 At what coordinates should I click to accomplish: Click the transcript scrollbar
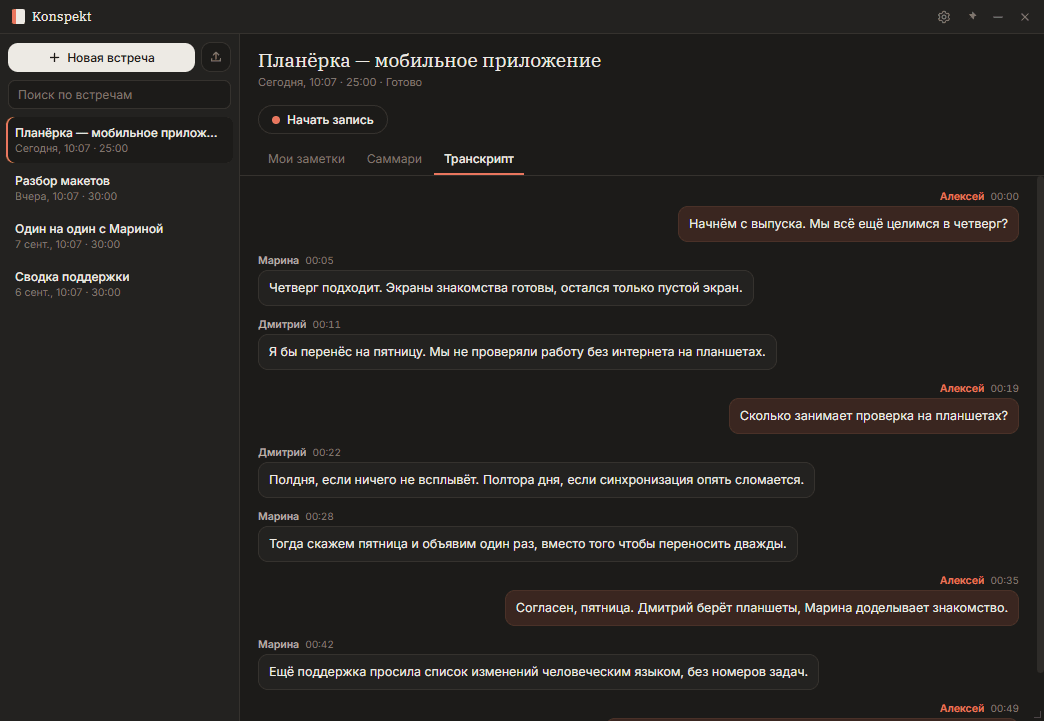coord(1040,426)
